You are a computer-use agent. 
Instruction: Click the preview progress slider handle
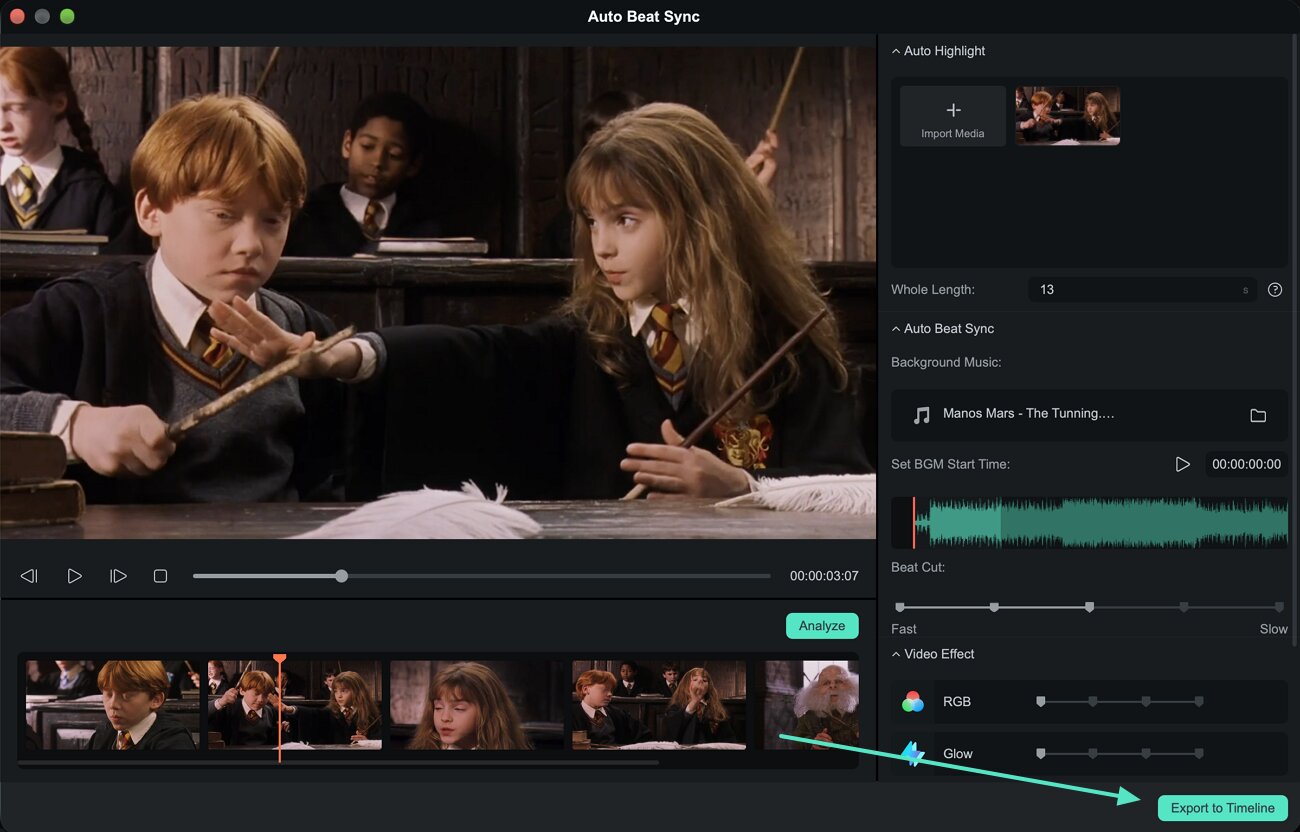[342, 576]
